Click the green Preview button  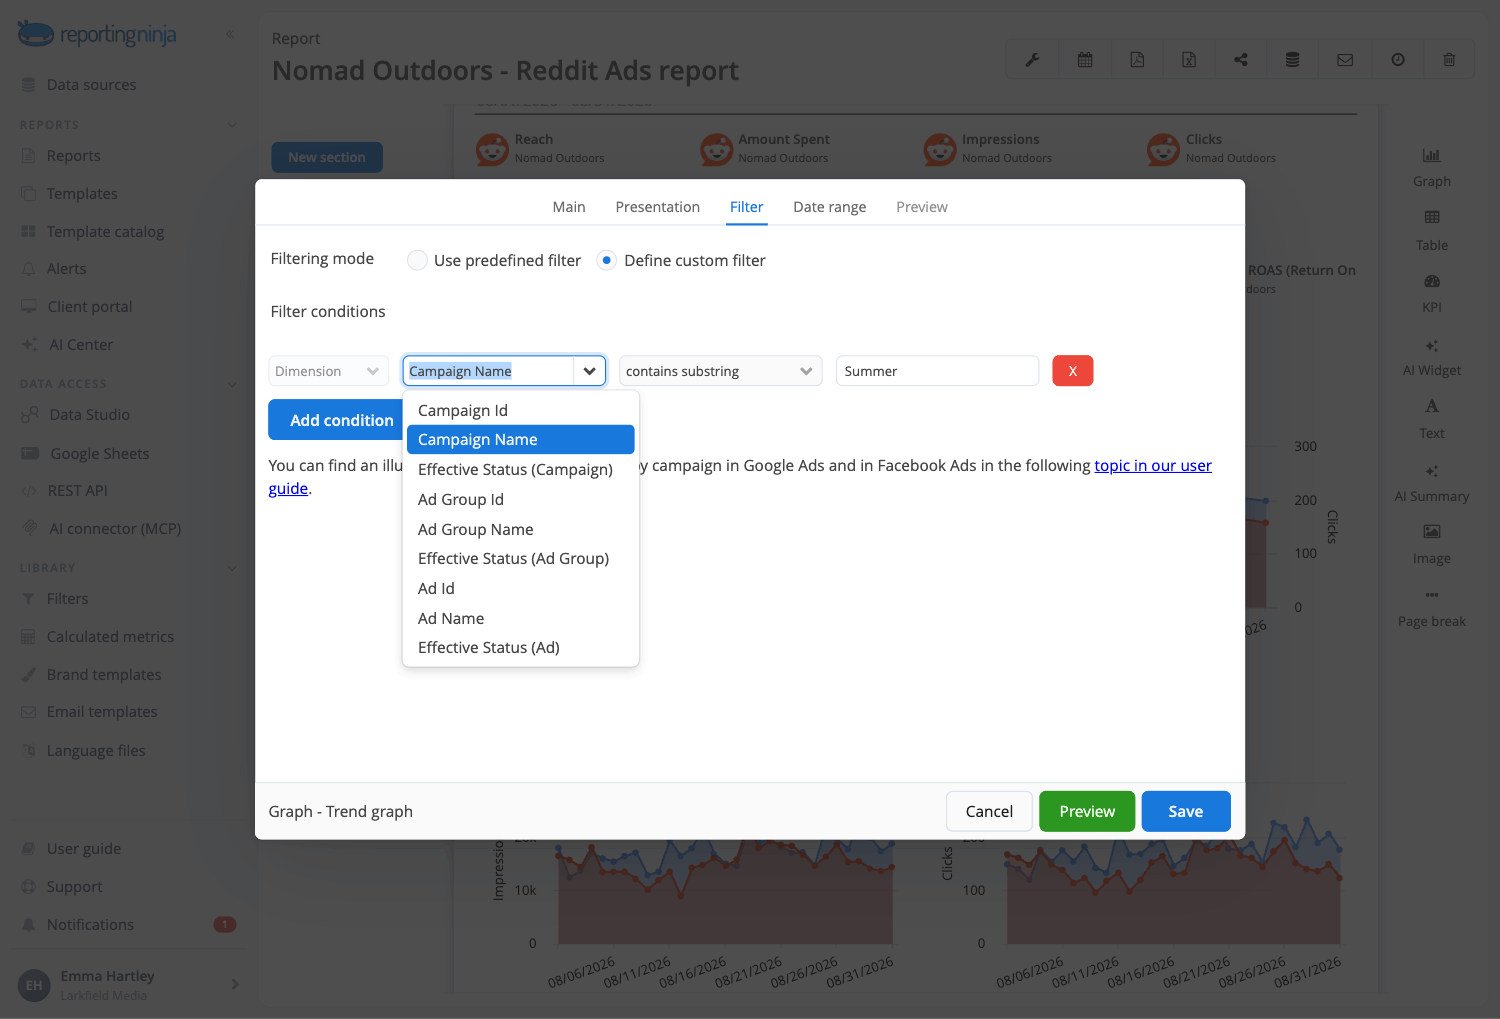point(1087,811)
